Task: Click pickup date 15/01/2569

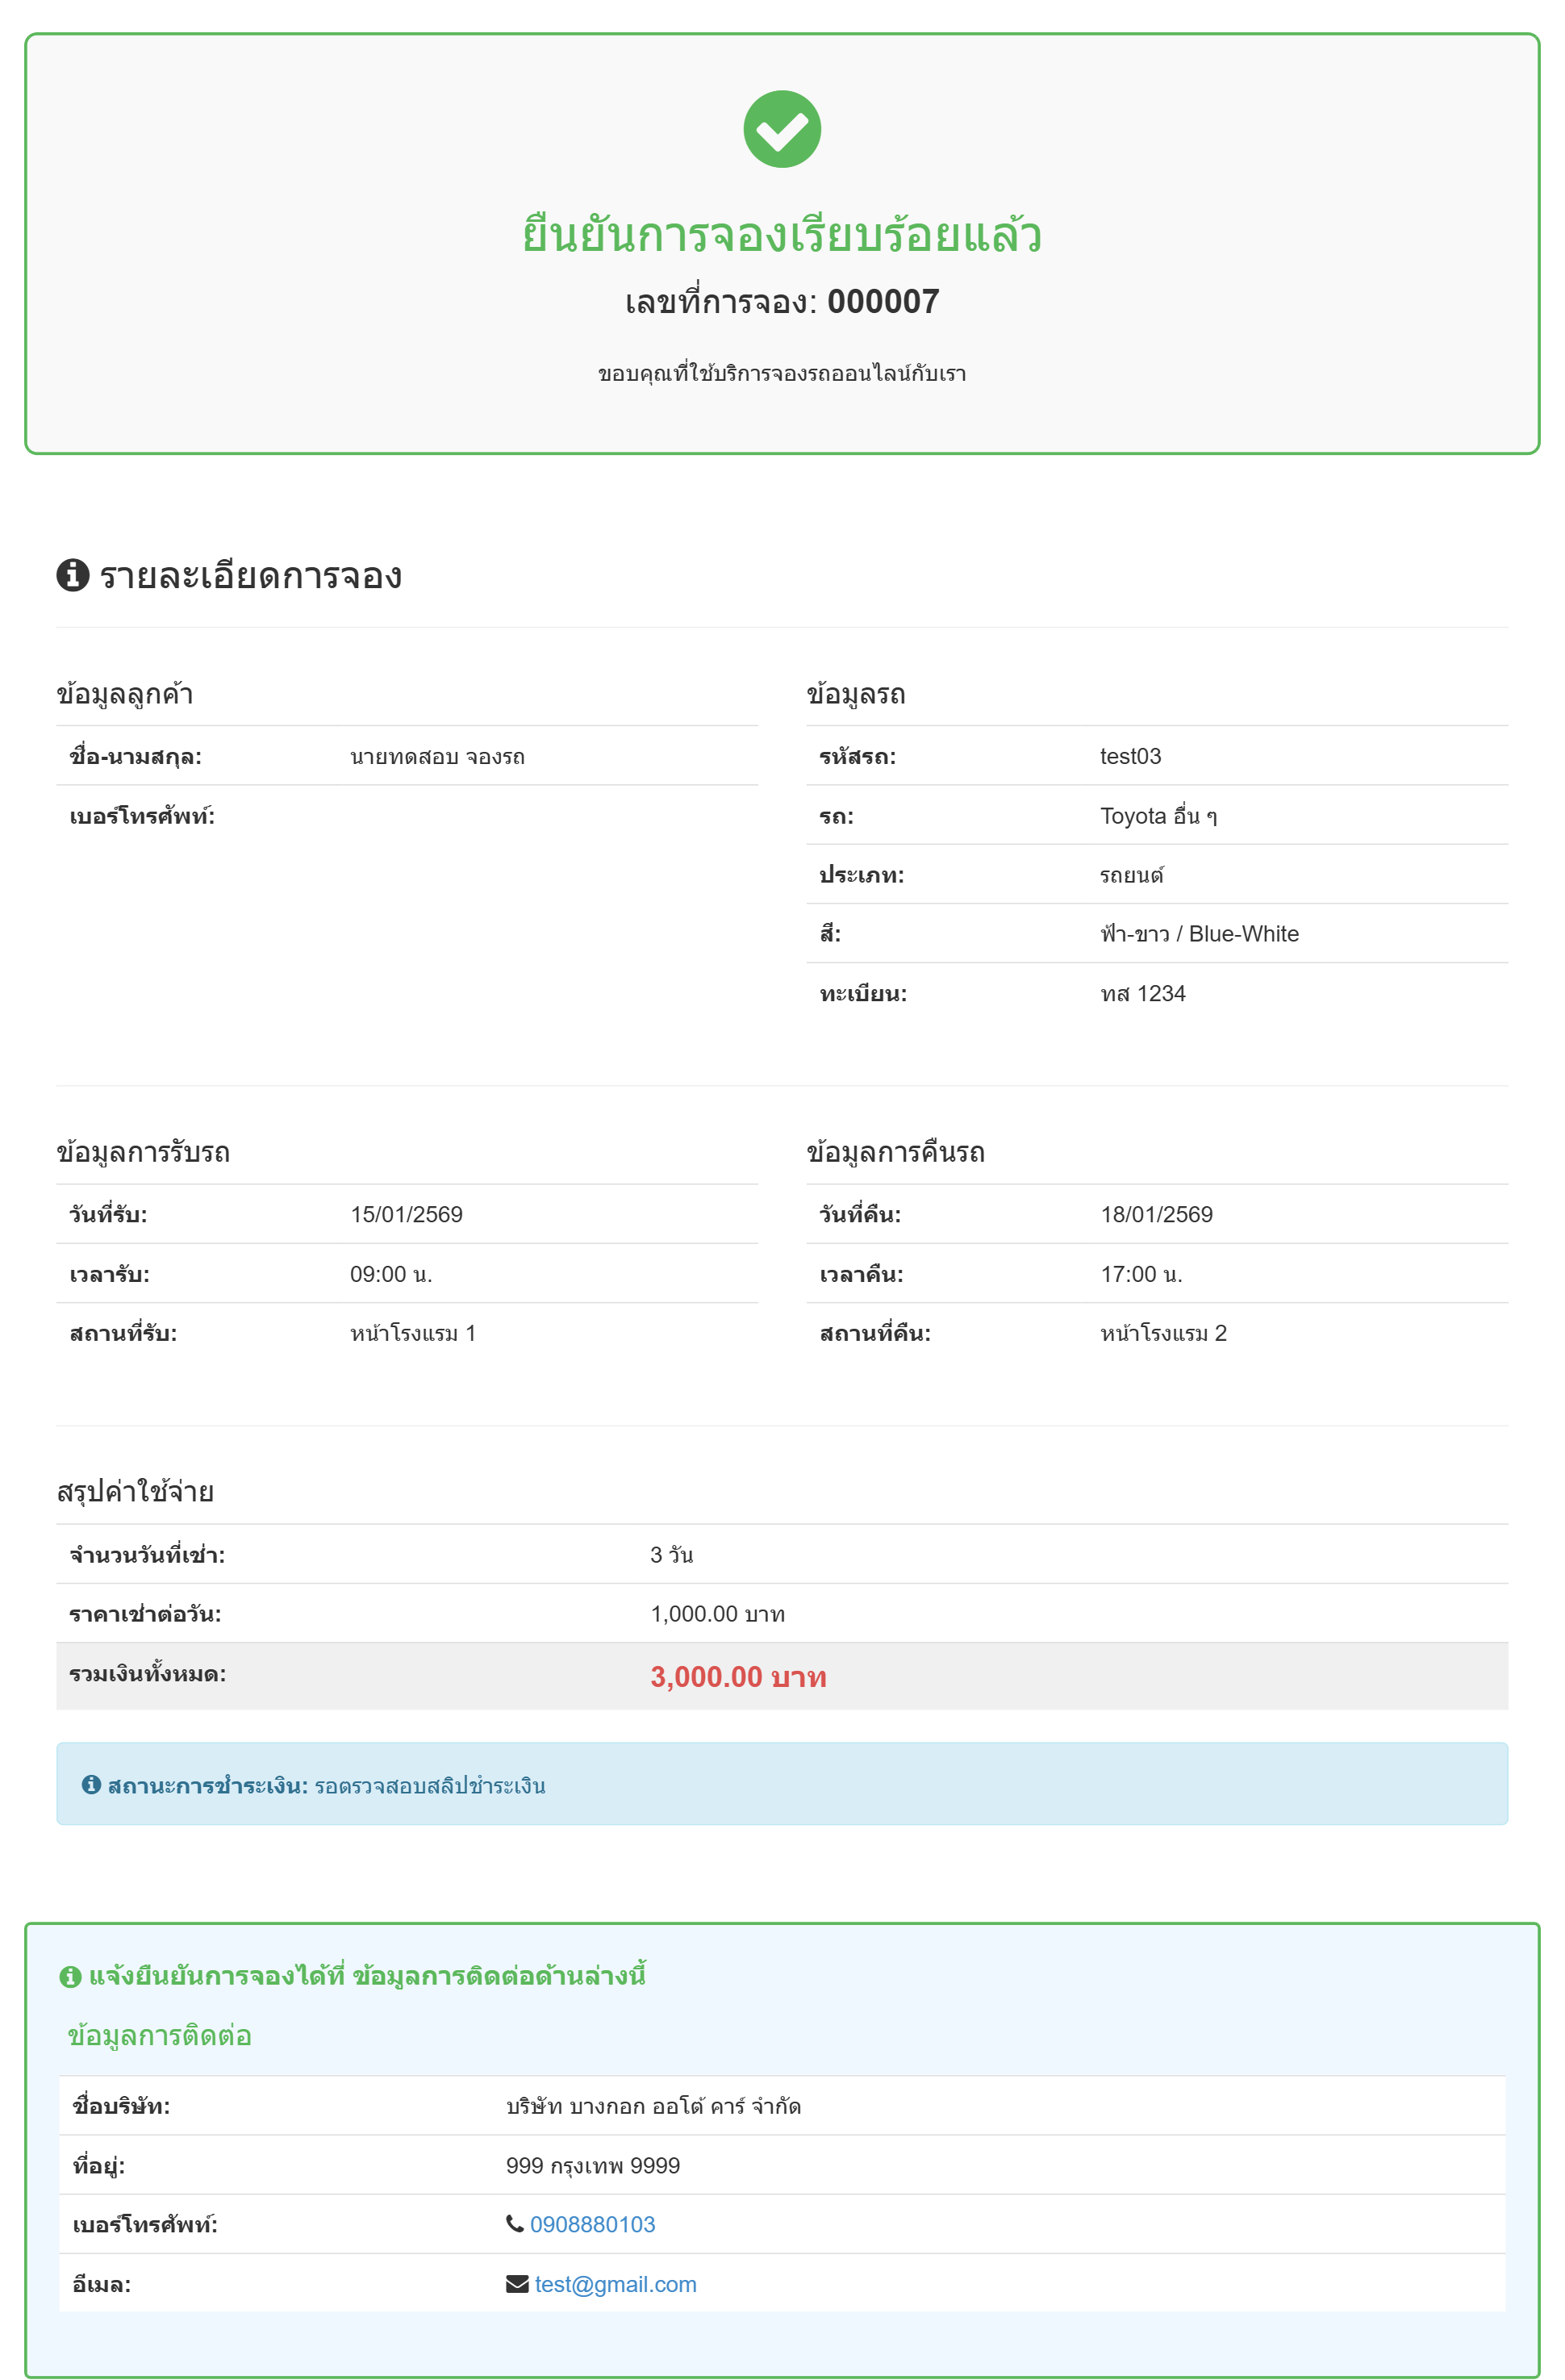Action: click(x=406, y=1214)
